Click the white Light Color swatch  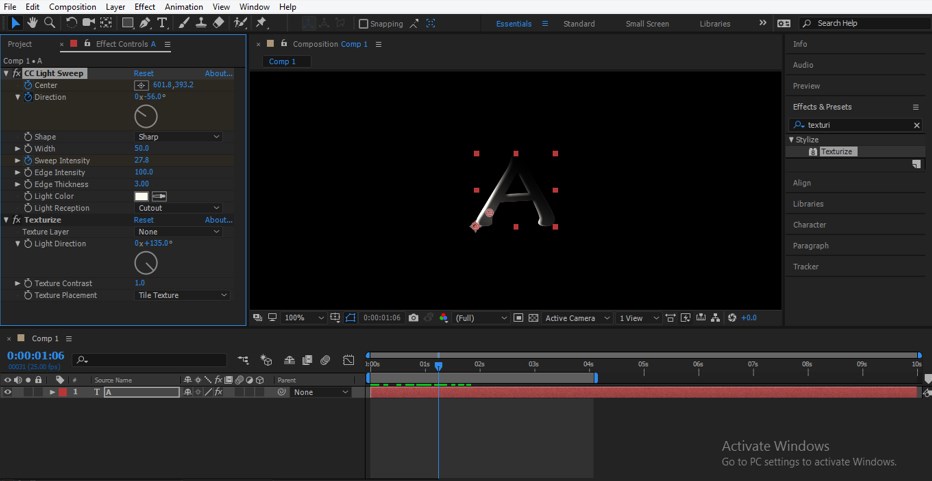point(142,196)
